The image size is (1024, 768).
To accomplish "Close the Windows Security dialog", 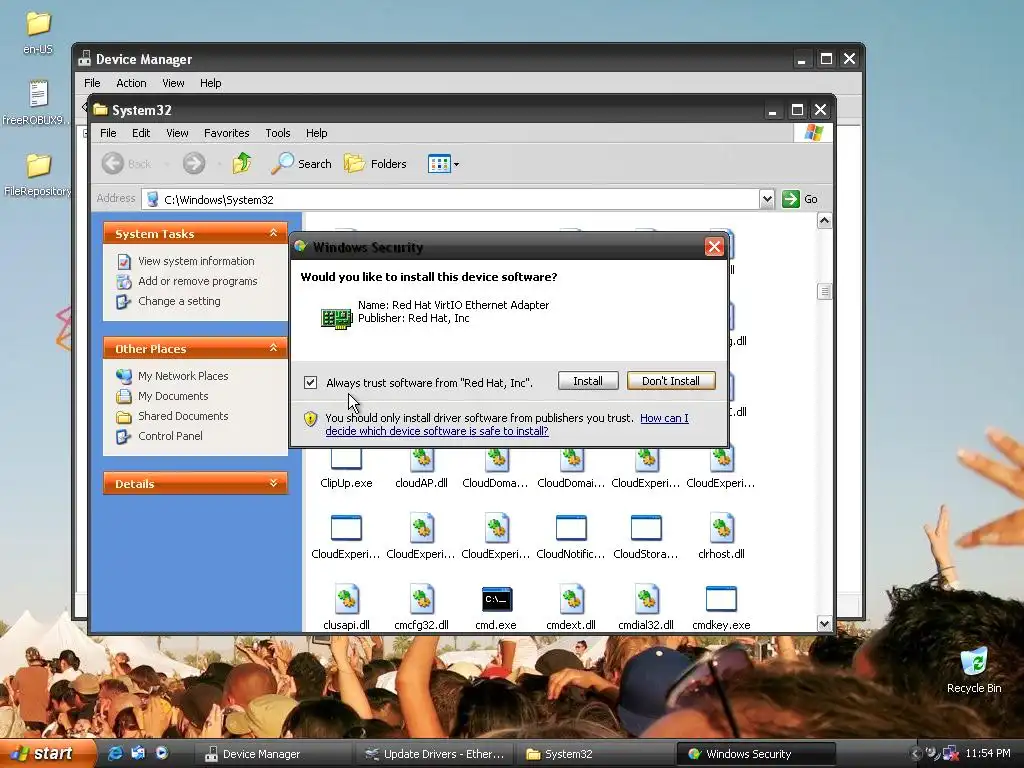I will pos(714,247).
